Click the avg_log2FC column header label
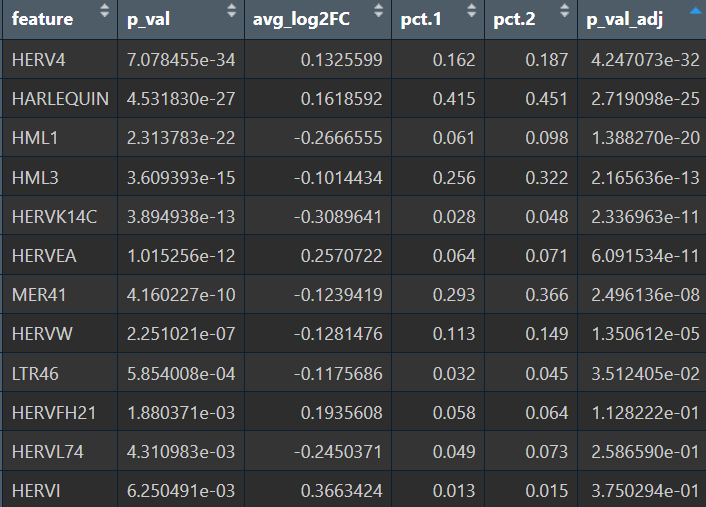 pos(302,19)
